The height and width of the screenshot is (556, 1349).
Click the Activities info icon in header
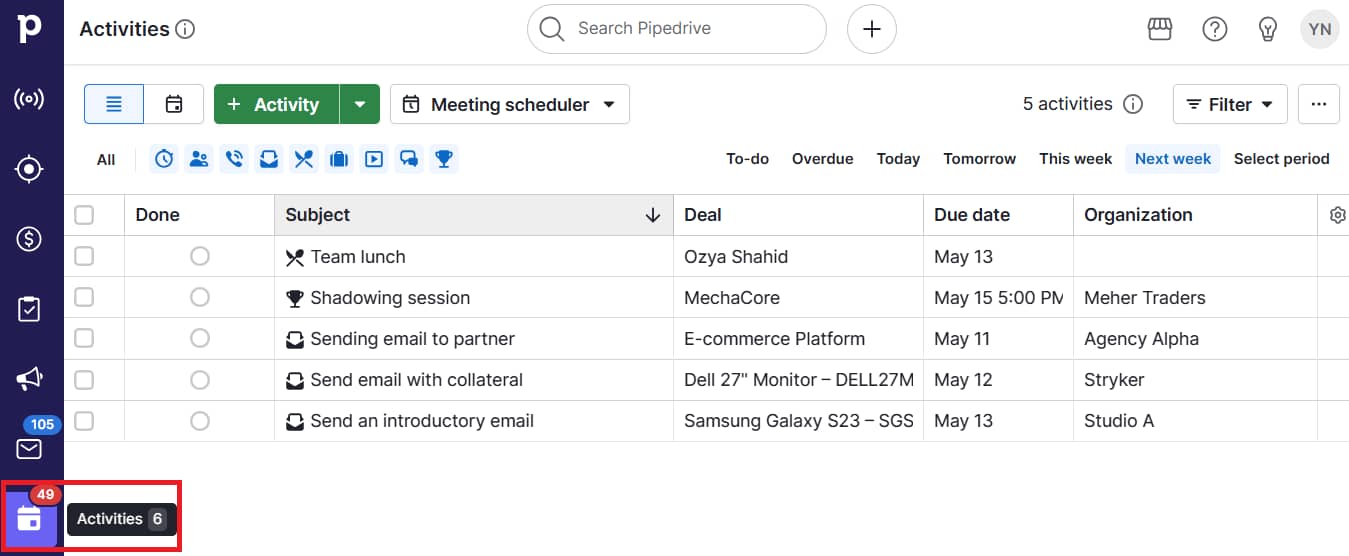click(x=185, y=29)
